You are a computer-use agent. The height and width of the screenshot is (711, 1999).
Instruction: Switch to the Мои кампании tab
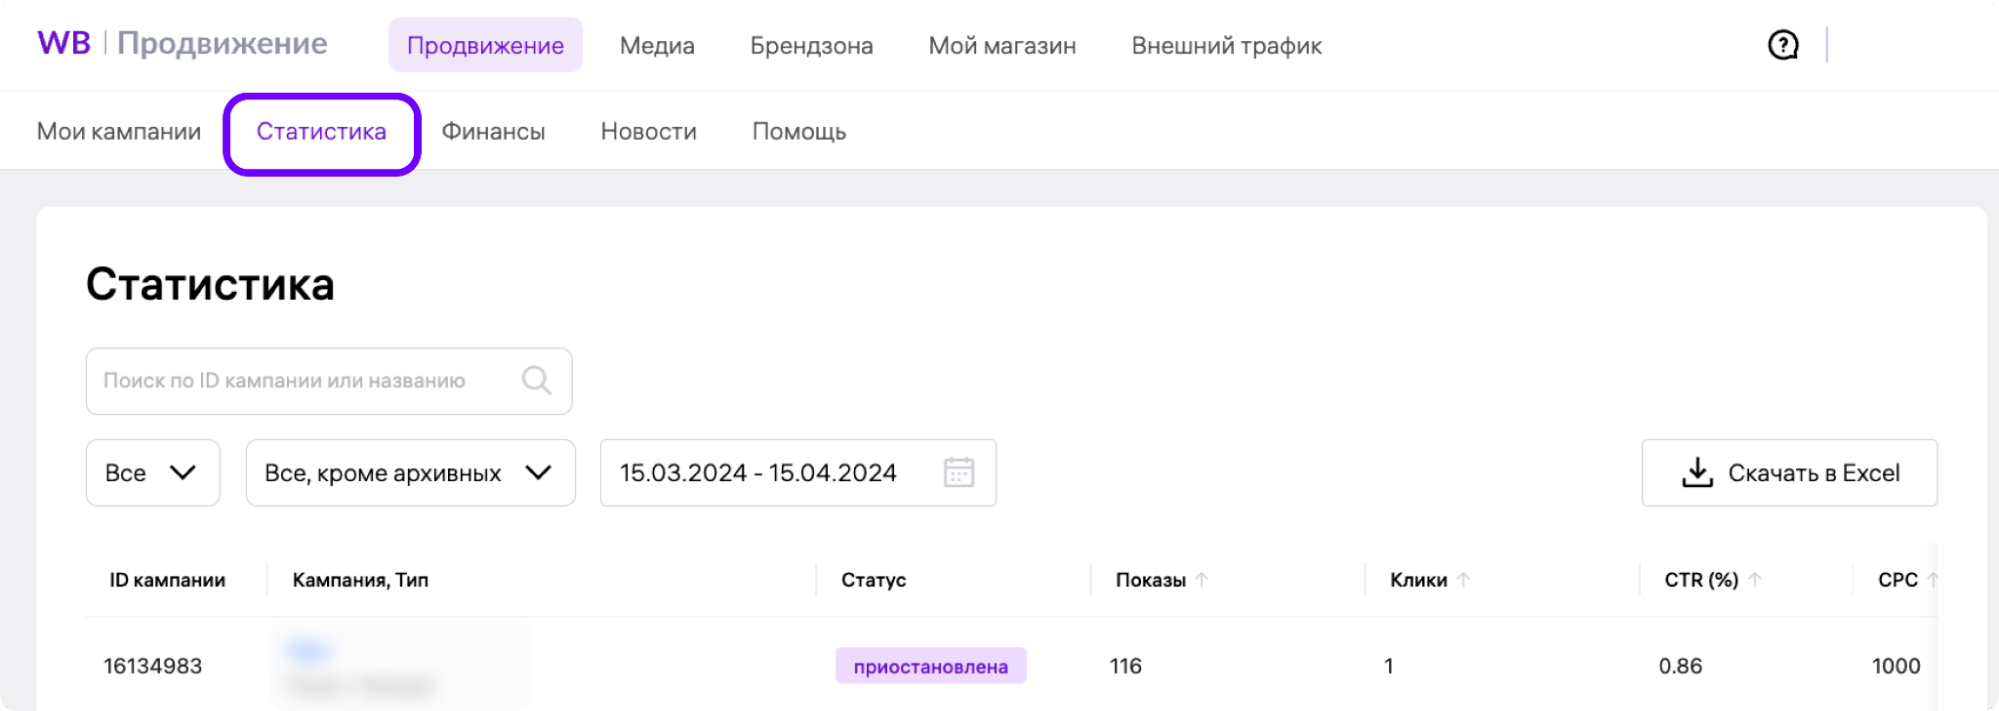click(x=119, y=132)
